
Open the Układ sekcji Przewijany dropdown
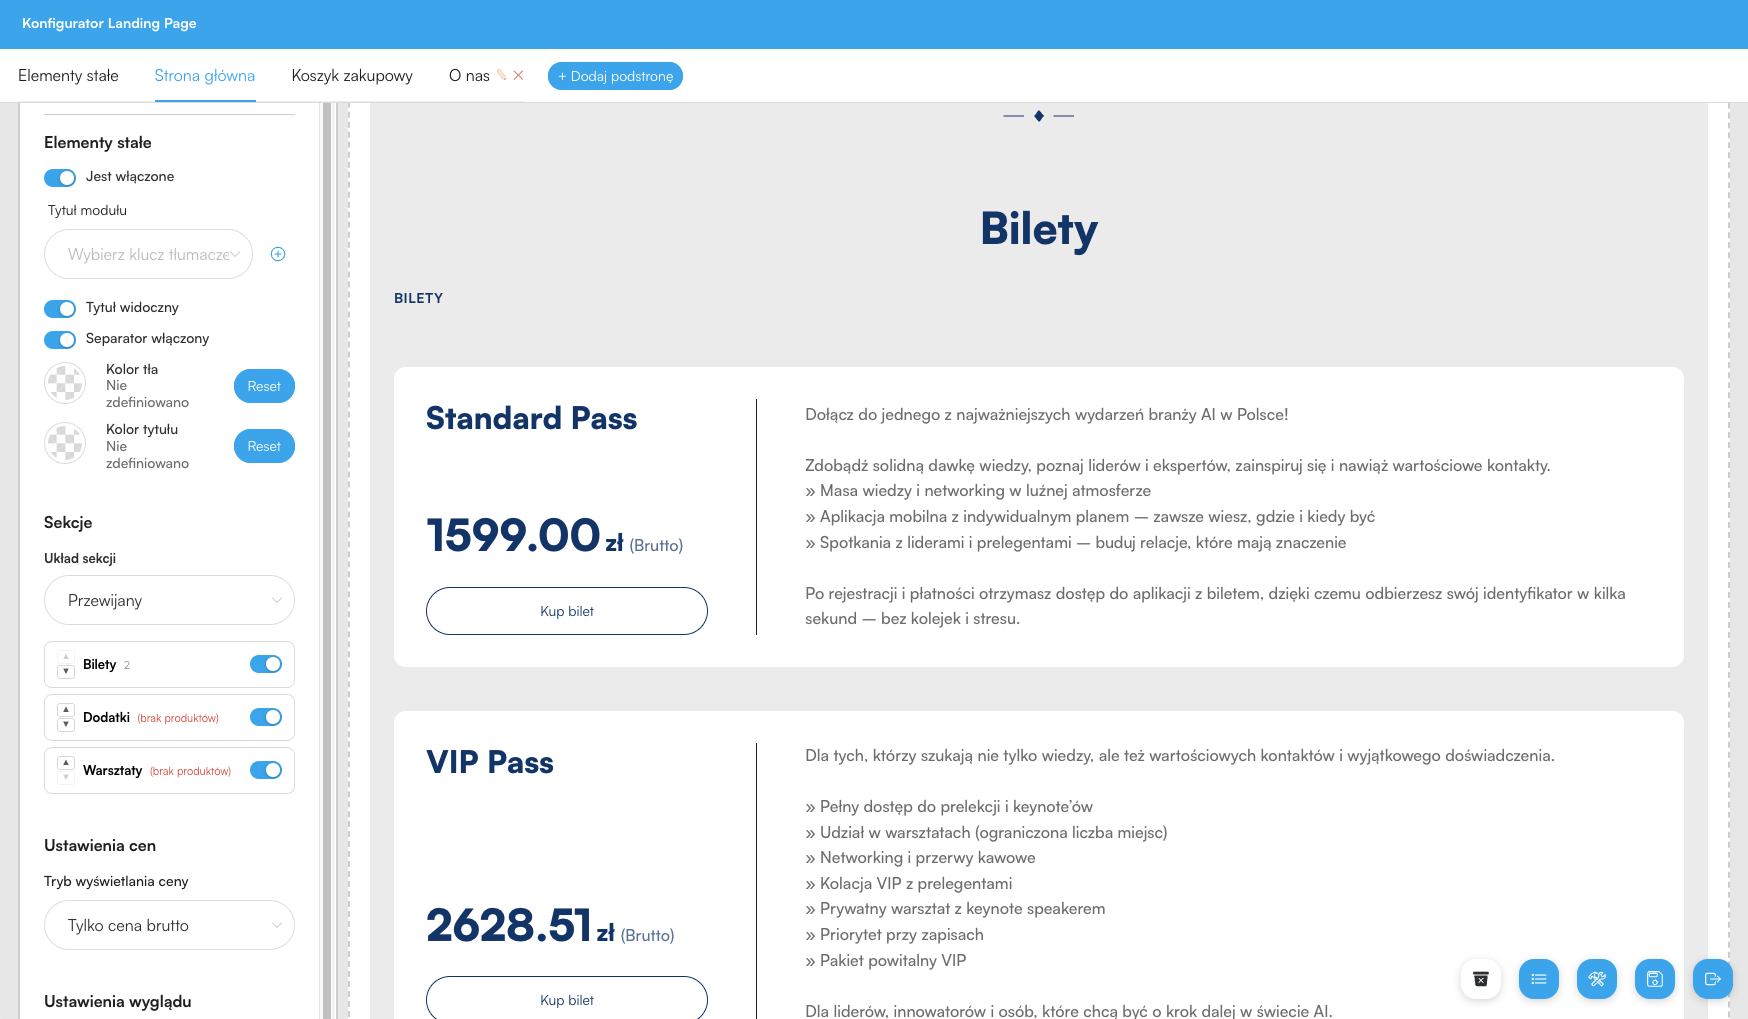coord(169,600)
